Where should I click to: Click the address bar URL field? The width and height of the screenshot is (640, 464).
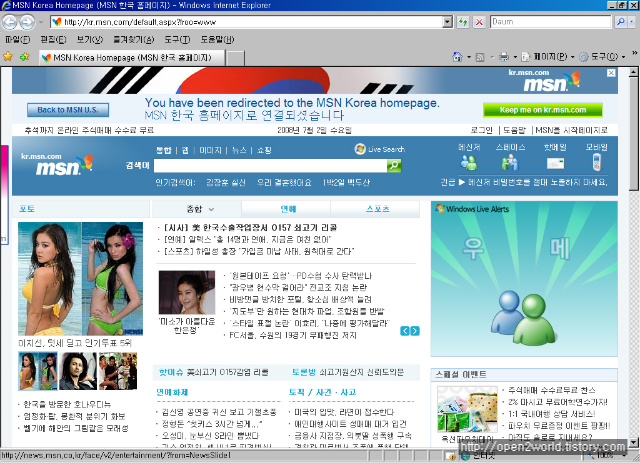(247, 22)
